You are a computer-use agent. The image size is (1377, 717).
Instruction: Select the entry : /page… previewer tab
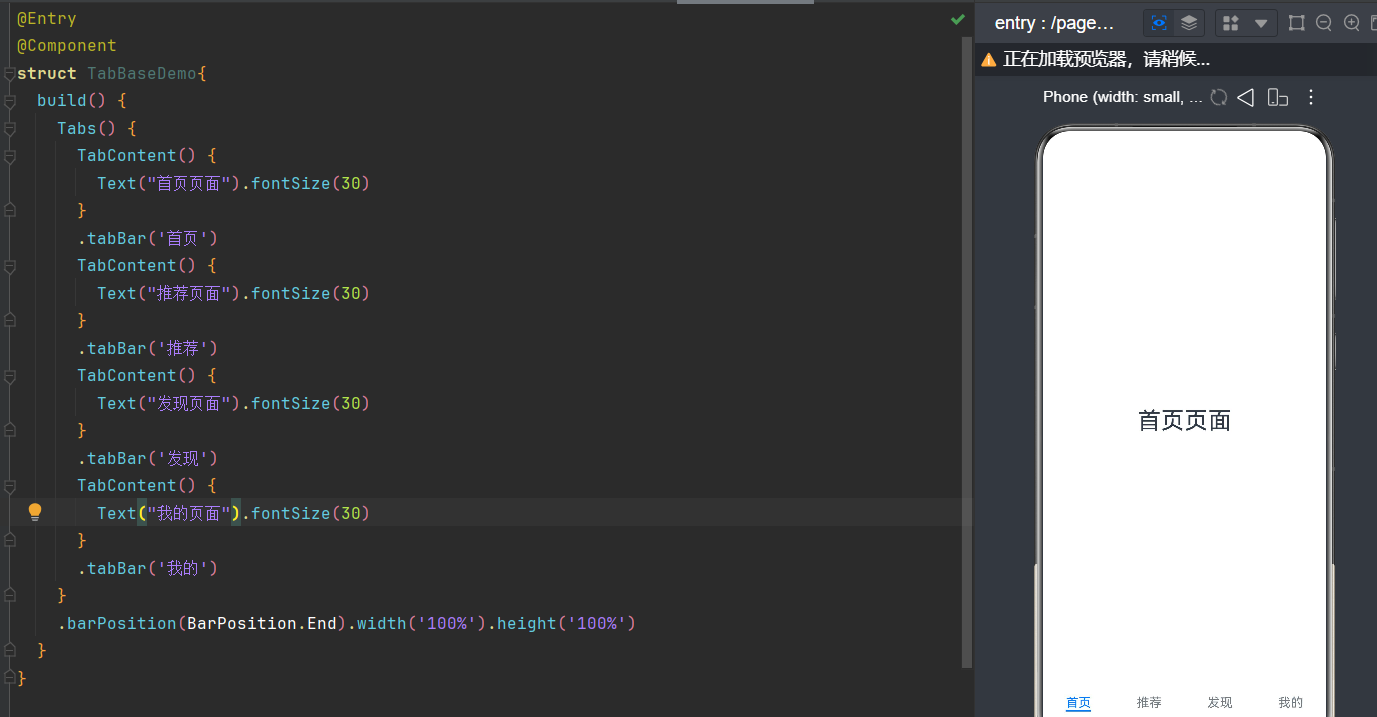pos(1054,23)
